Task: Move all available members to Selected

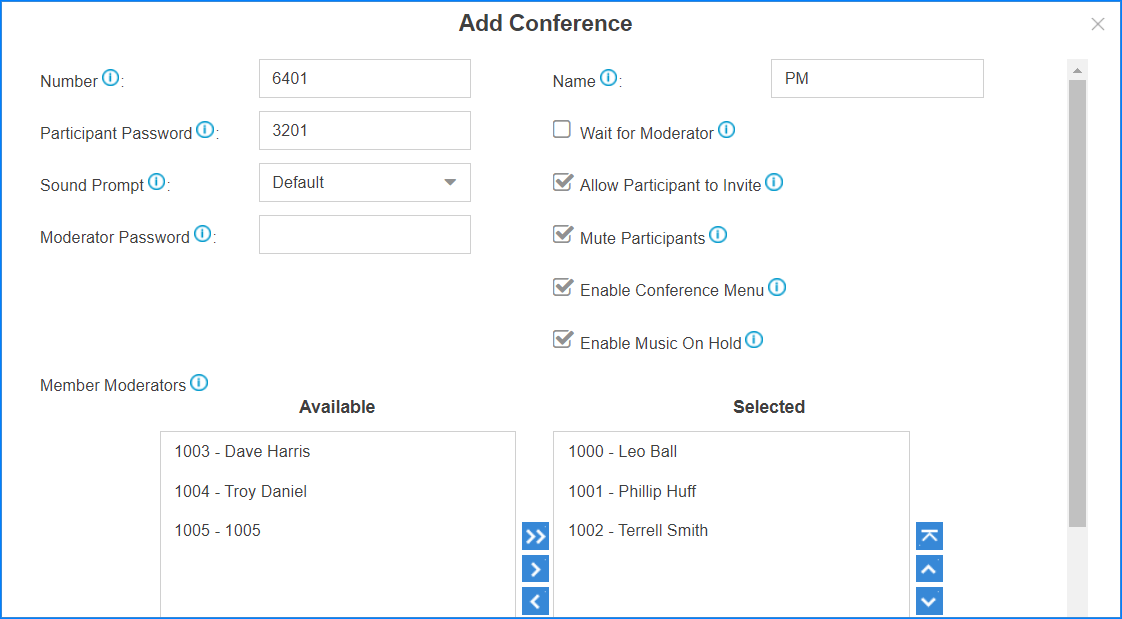Action: click(x=535, y=536)
